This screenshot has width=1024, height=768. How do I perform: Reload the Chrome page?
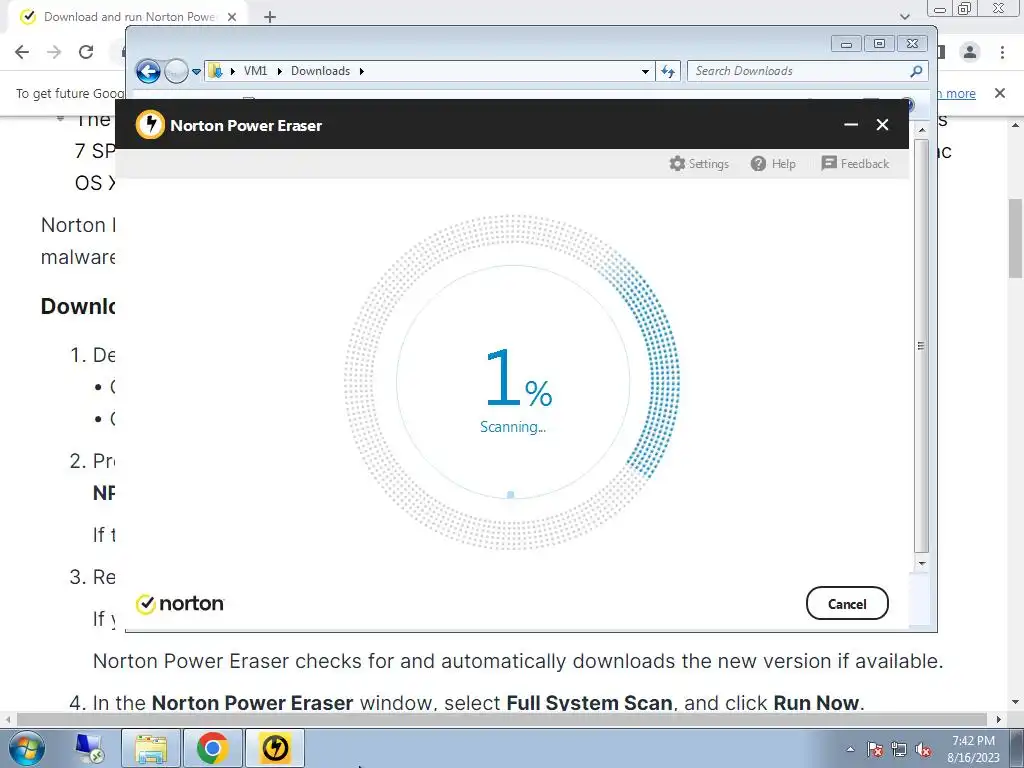tap(86, 52)
